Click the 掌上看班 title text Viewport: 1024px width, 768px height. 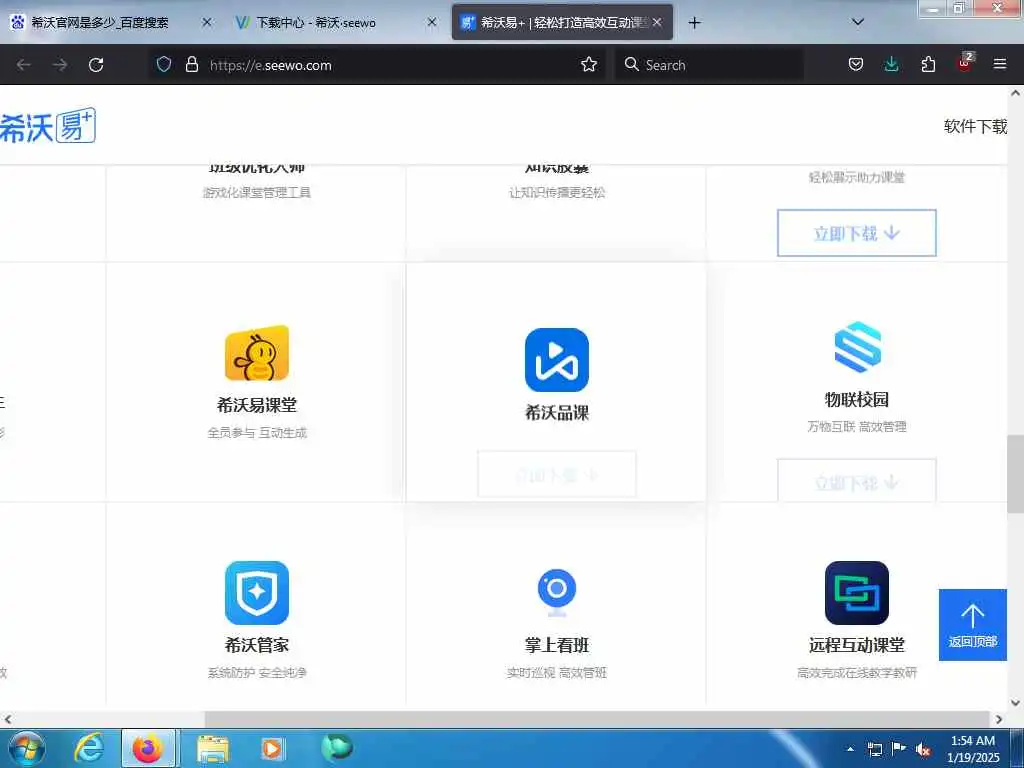pos(556,645)
